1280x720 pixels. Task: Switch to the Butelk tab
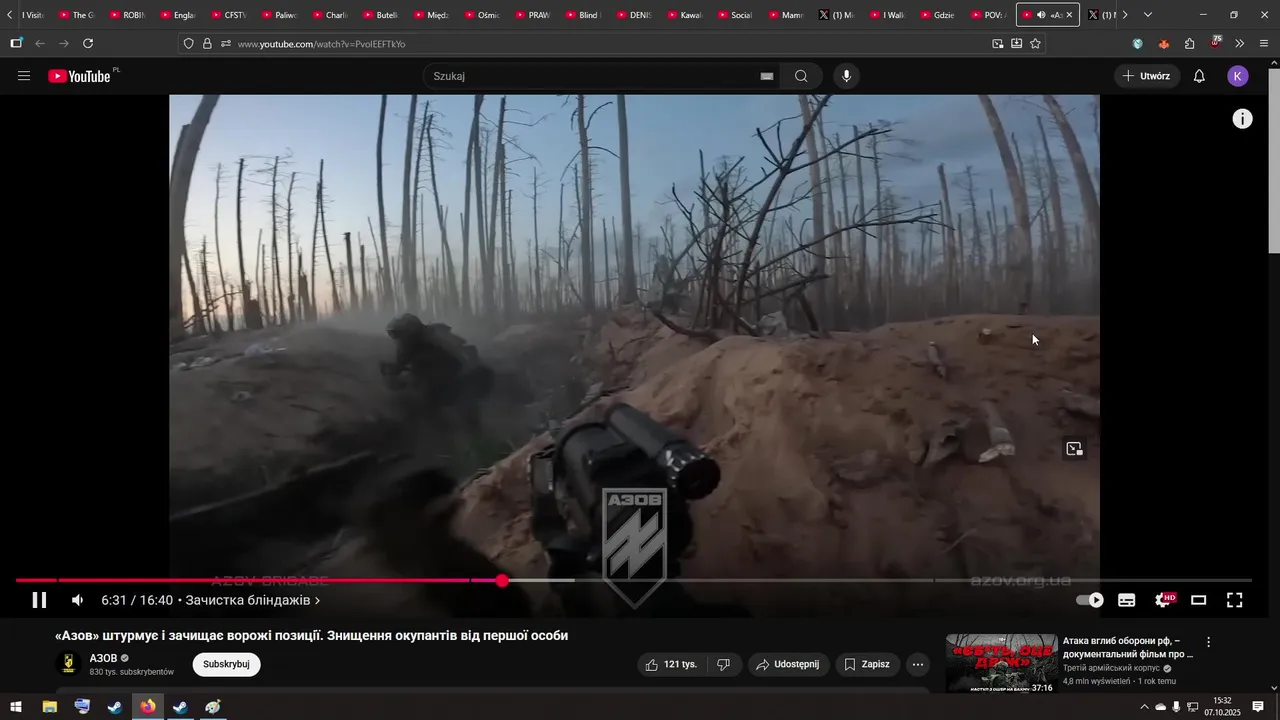[x=381, y=15]
